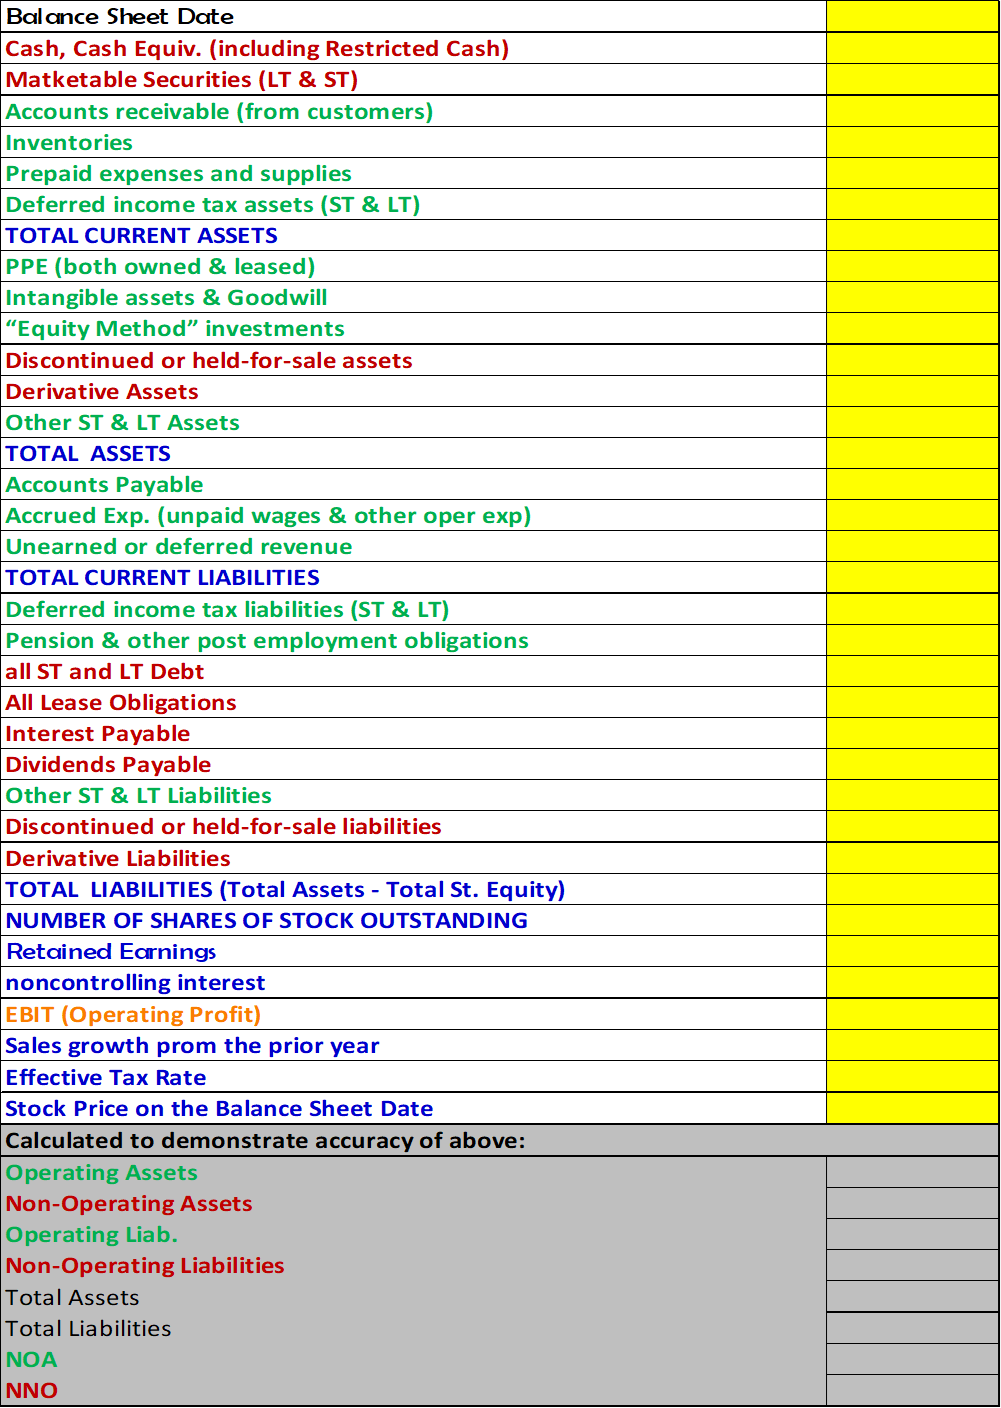Screen dimensions: 1001x1408
Task: Click the Marketable Securities entry cell
Action: click(x=912, y=79)
